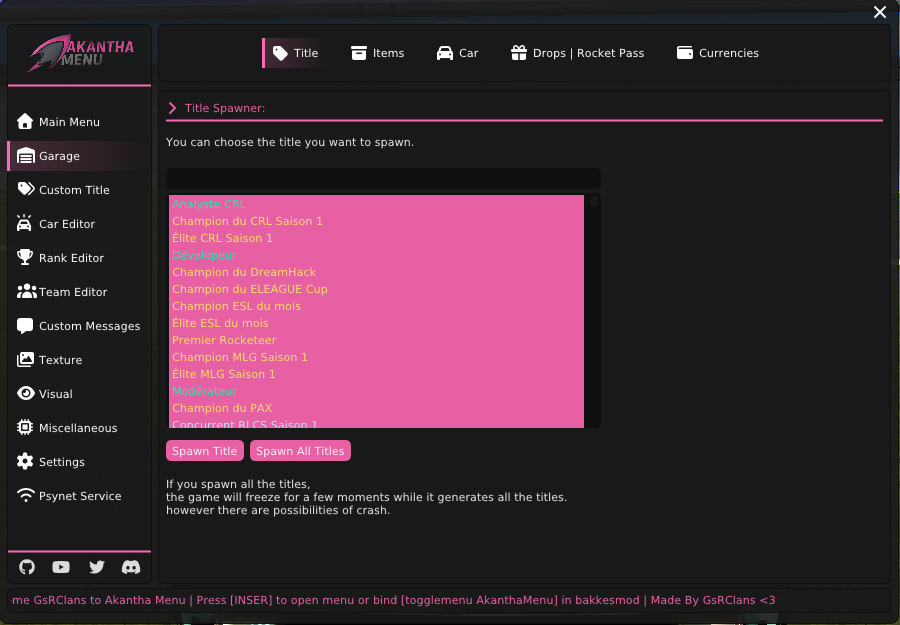This screenshot has height=625, width=900.
Task: Open Custom Title in the sidebar
Action: 74,190
